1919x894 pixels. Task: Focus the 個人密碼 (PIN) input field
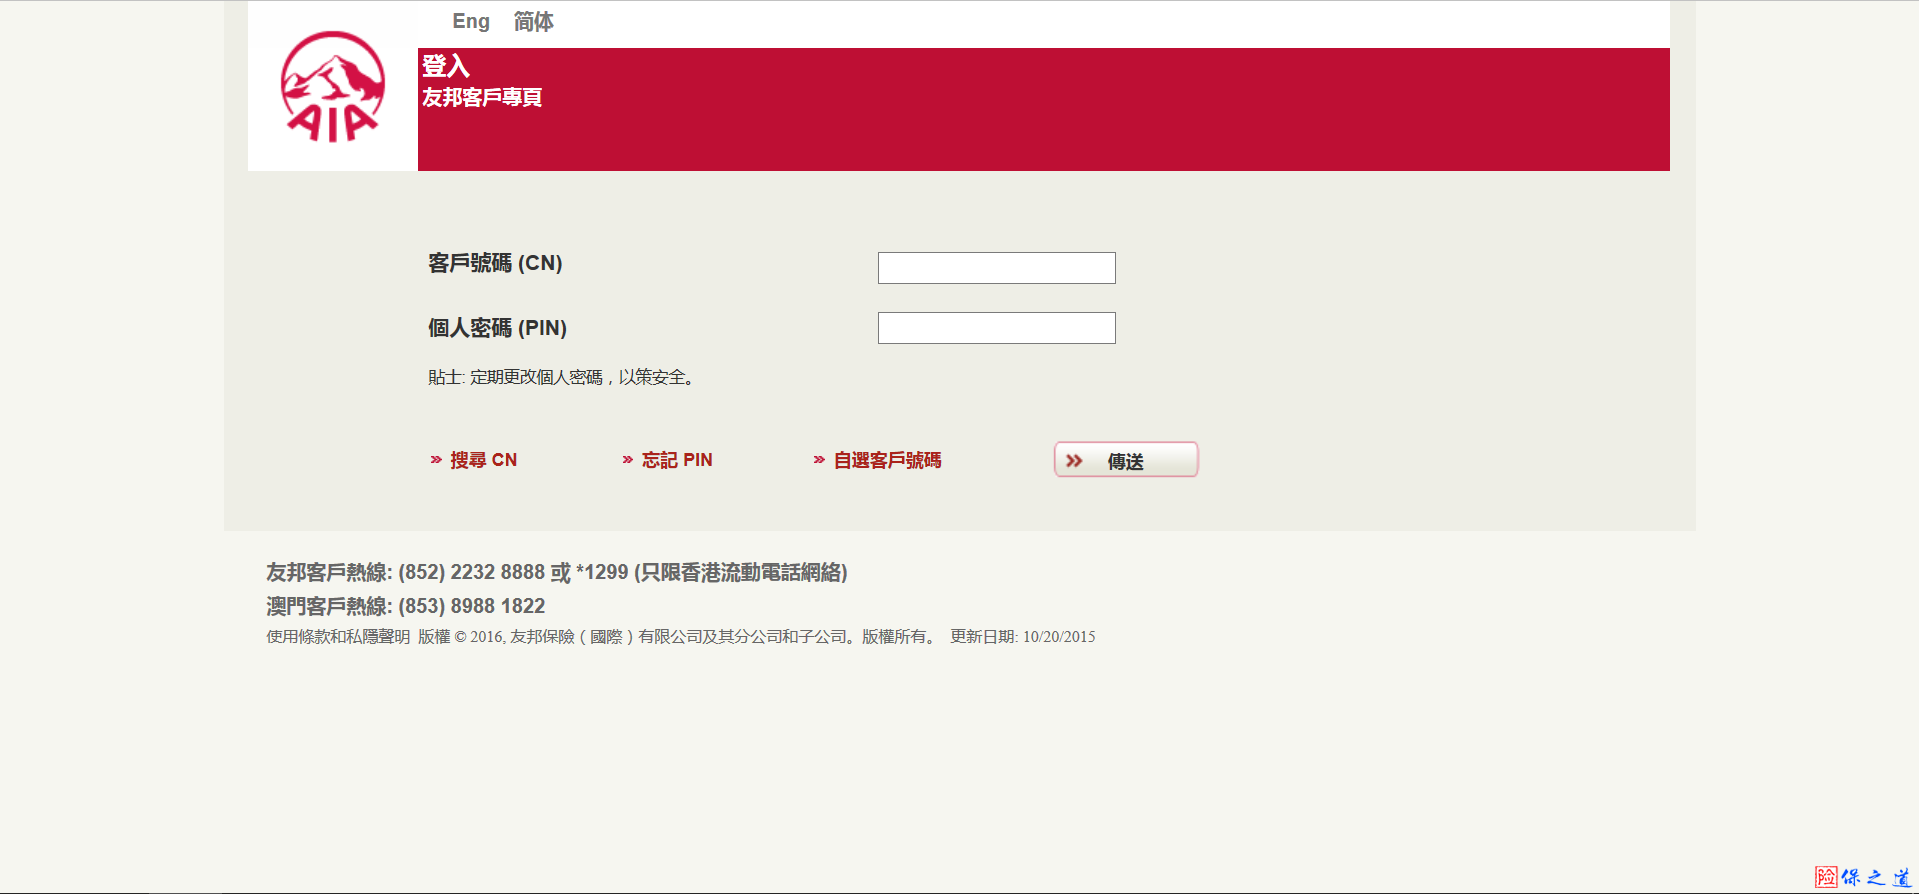[x=996, y=328]
